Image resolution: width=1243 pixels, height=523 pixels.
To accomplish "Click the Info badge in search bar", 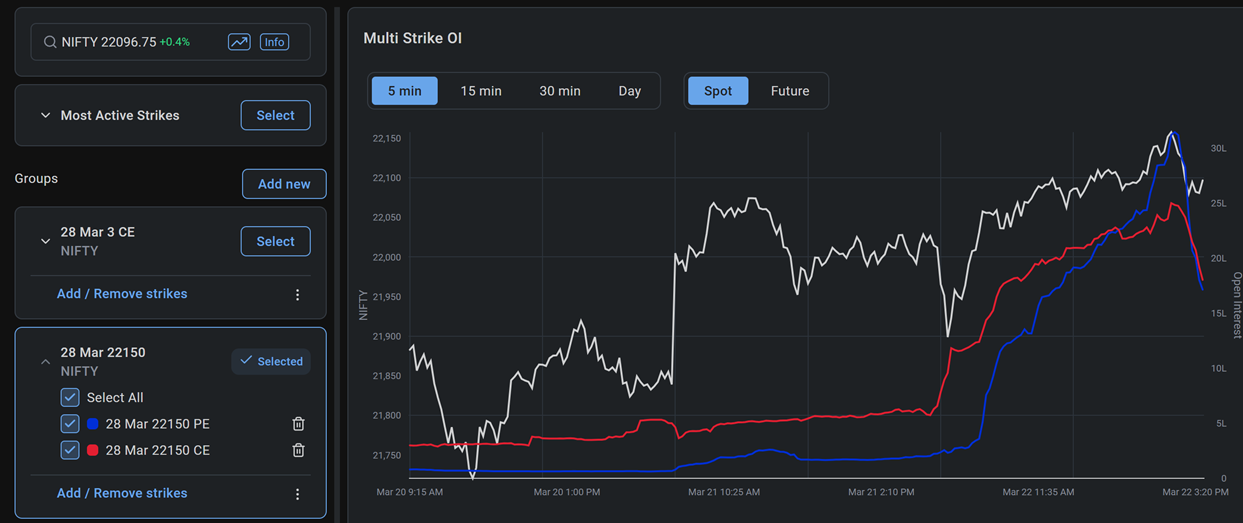I will click(x=274, y=42).
